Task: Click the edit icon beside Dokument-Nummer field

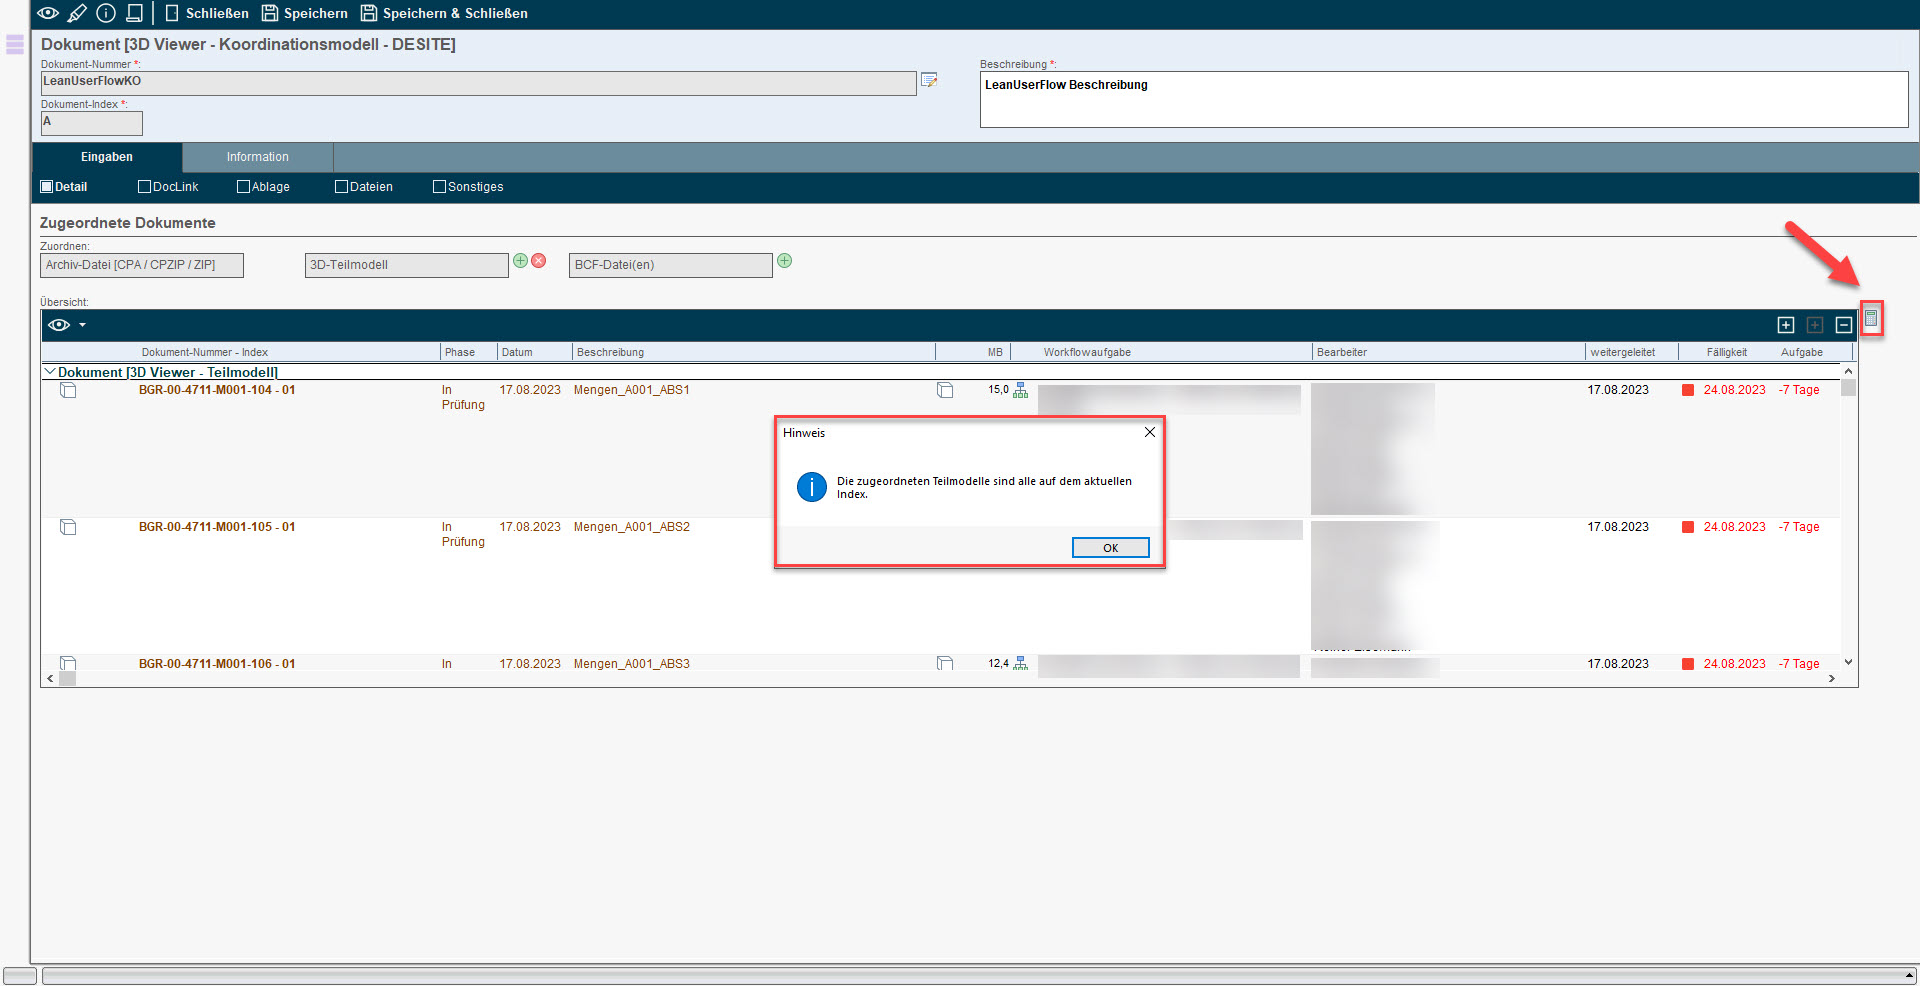Action: coord(929,80)
